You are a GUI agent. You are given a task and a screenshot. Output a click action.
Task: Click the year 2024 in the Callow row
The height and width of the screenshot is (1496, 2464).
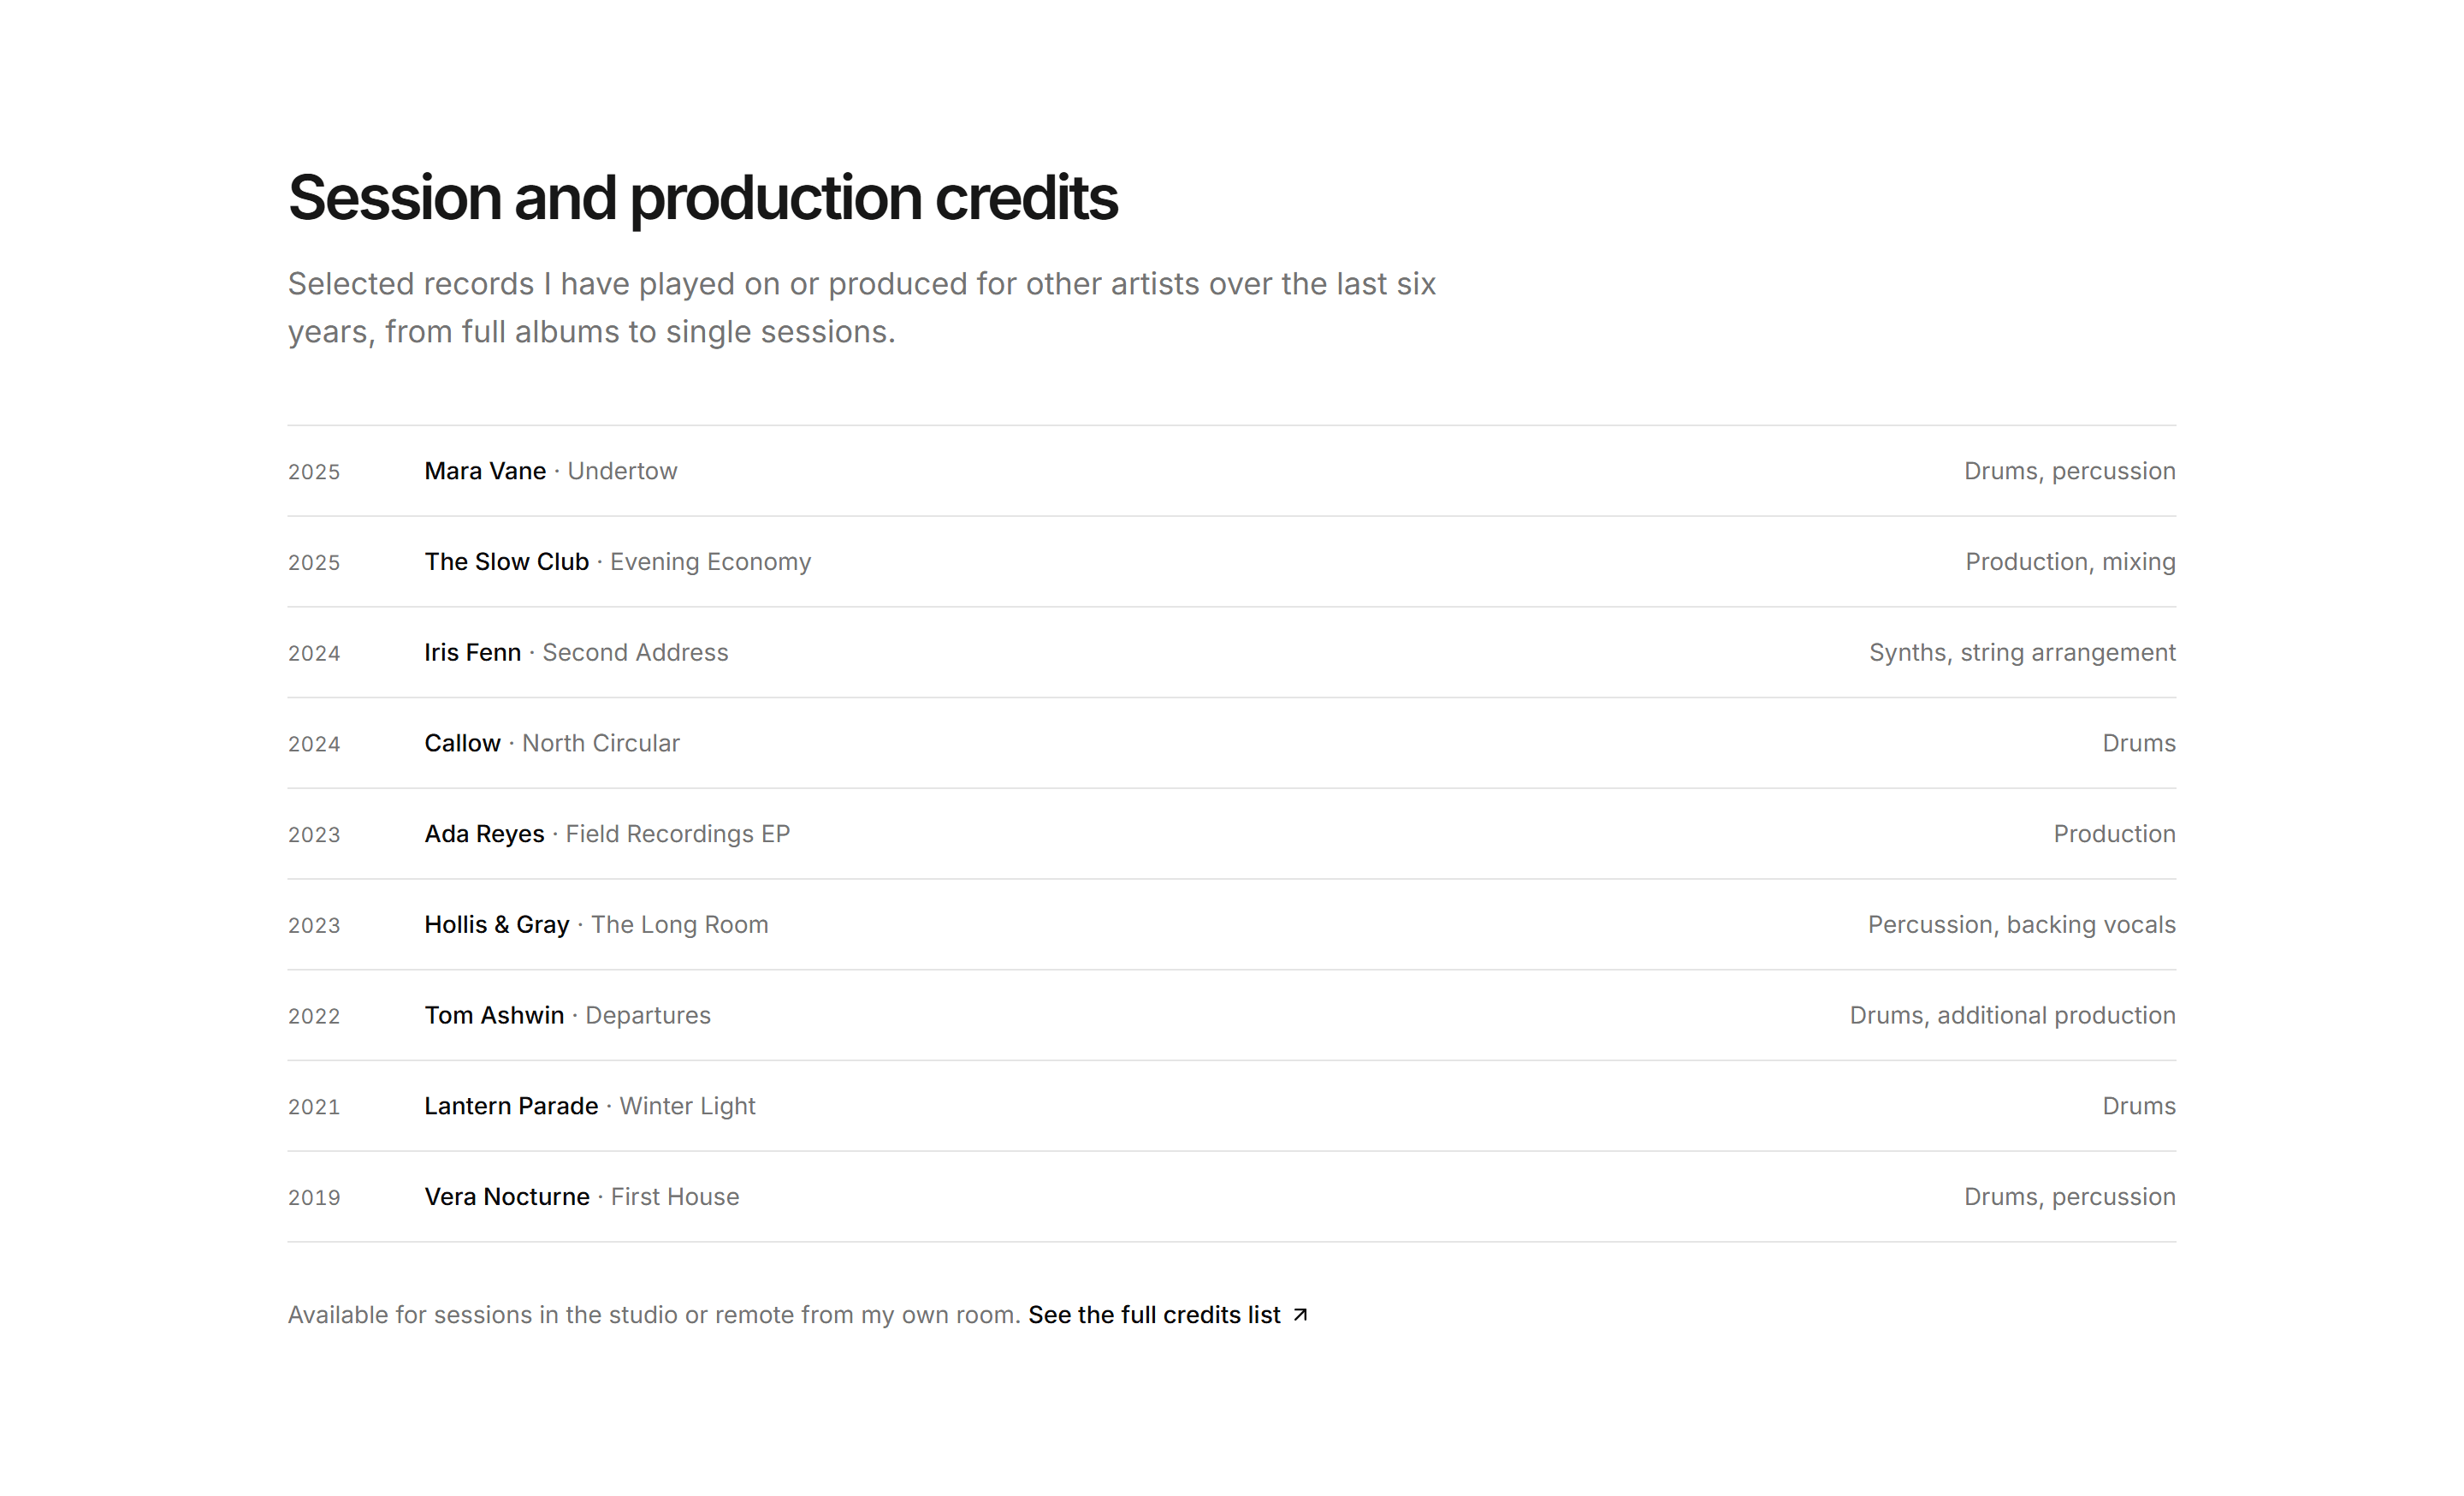314,744
